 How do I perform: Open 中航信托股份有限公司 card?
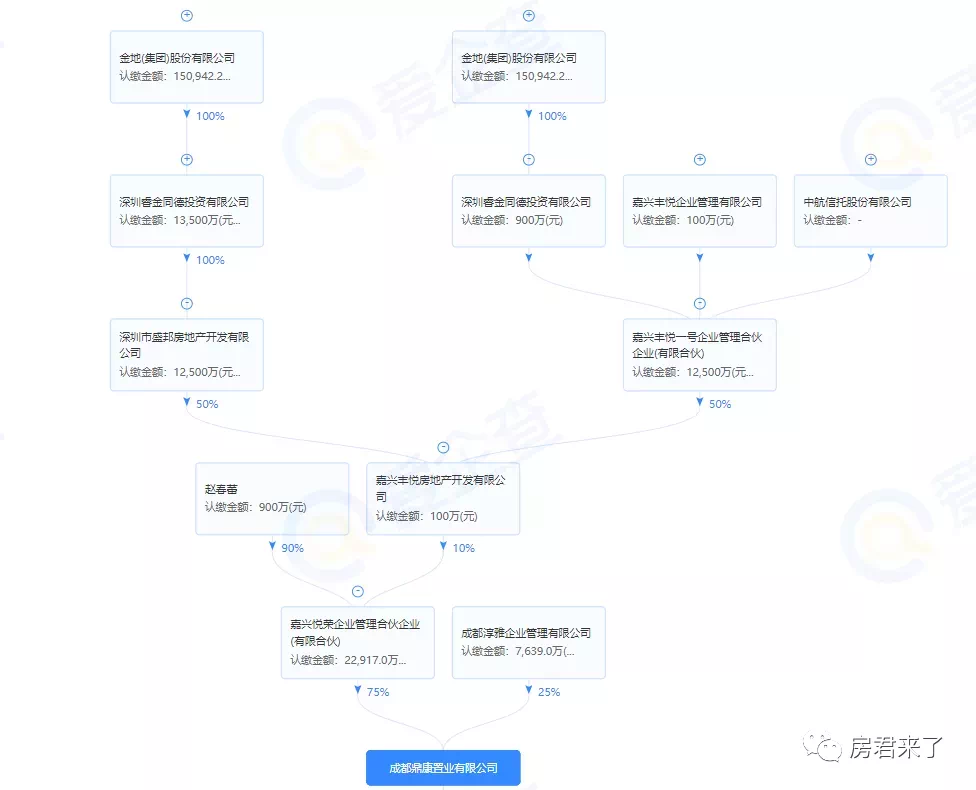871,210
